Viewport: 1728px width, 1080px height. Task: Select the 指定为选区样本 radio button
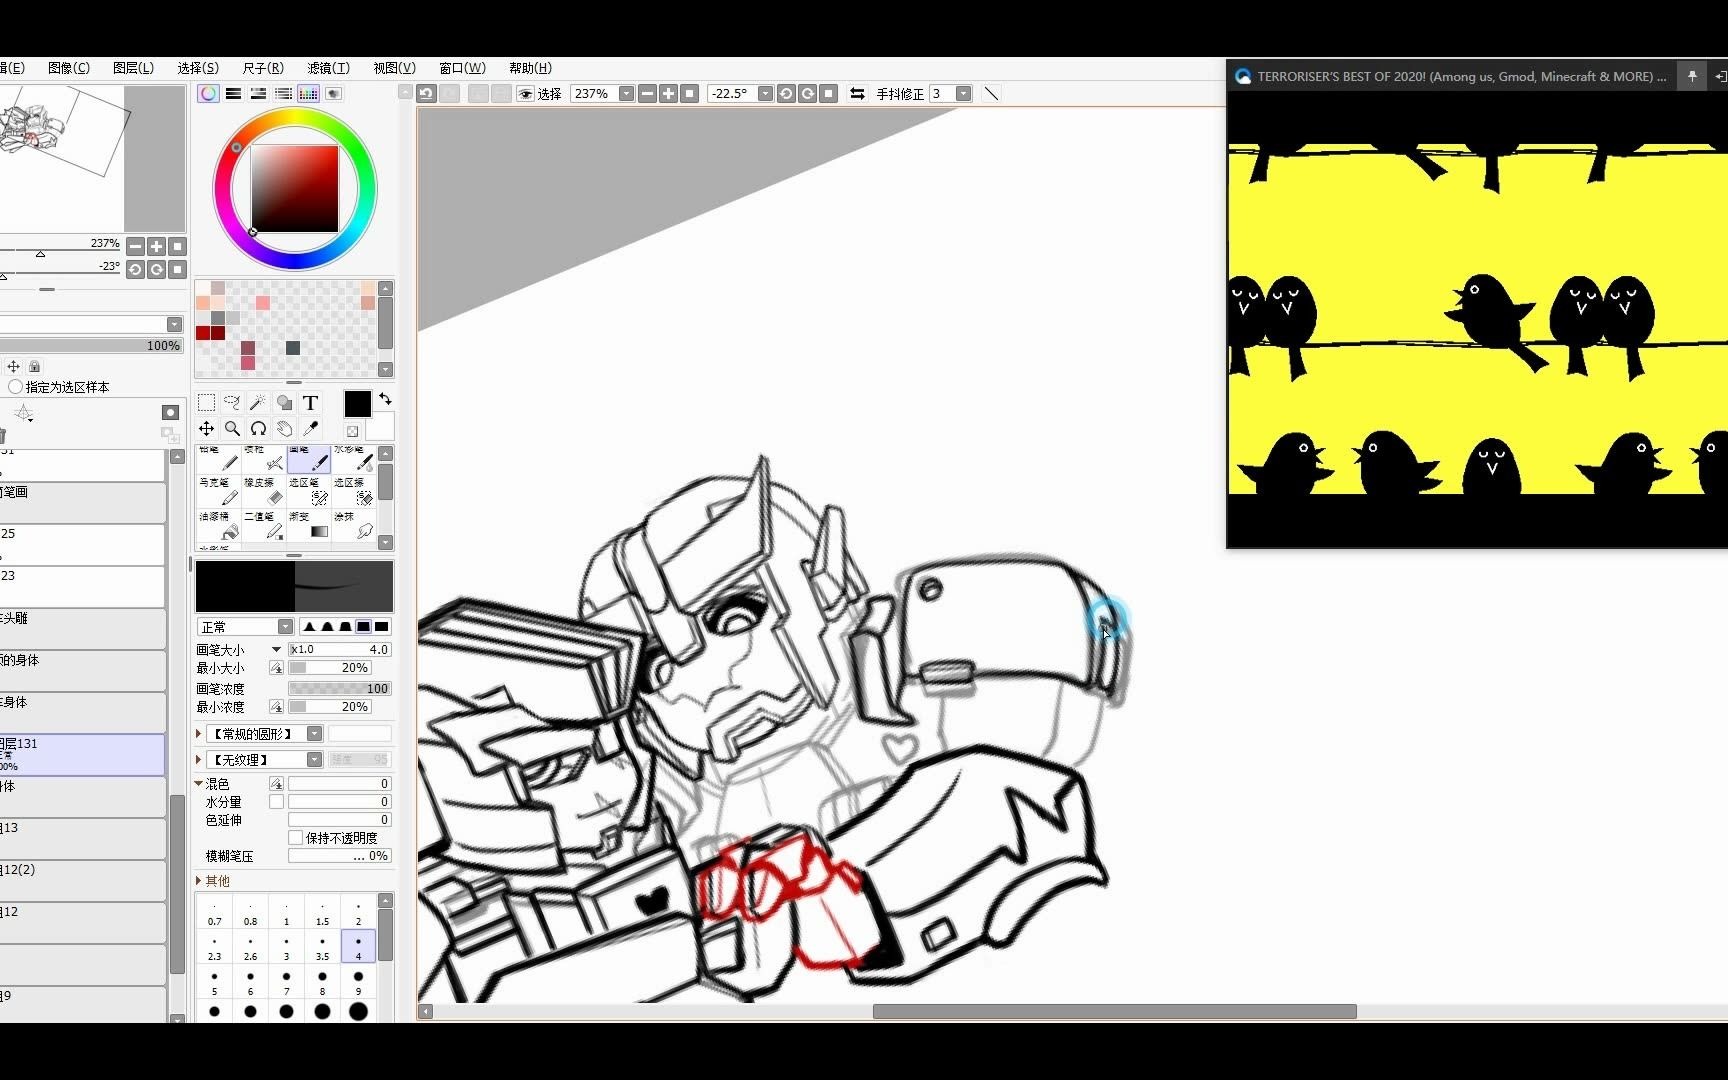15,387
